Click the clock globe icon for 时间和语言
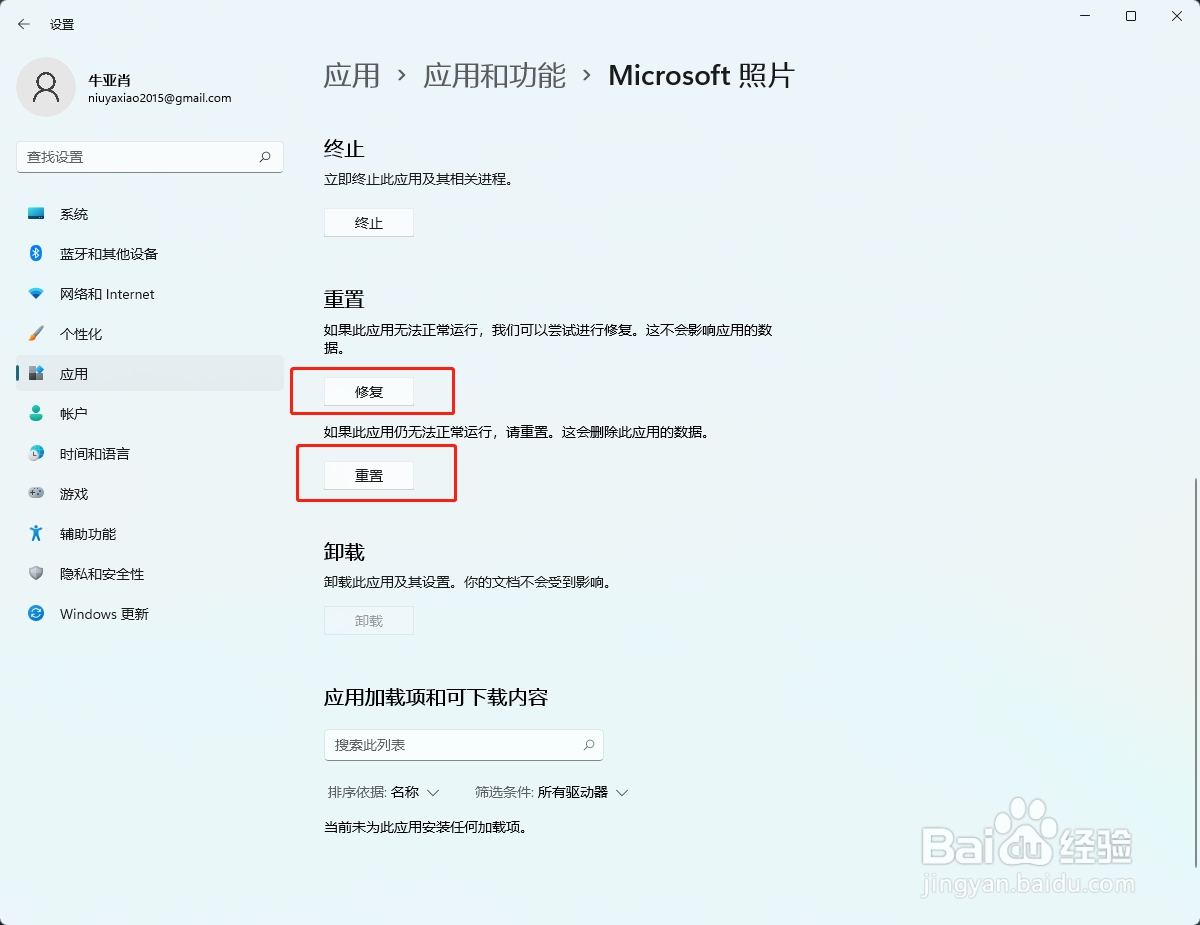The width and height of the screenshot is (1200, 925). [36, 454]
